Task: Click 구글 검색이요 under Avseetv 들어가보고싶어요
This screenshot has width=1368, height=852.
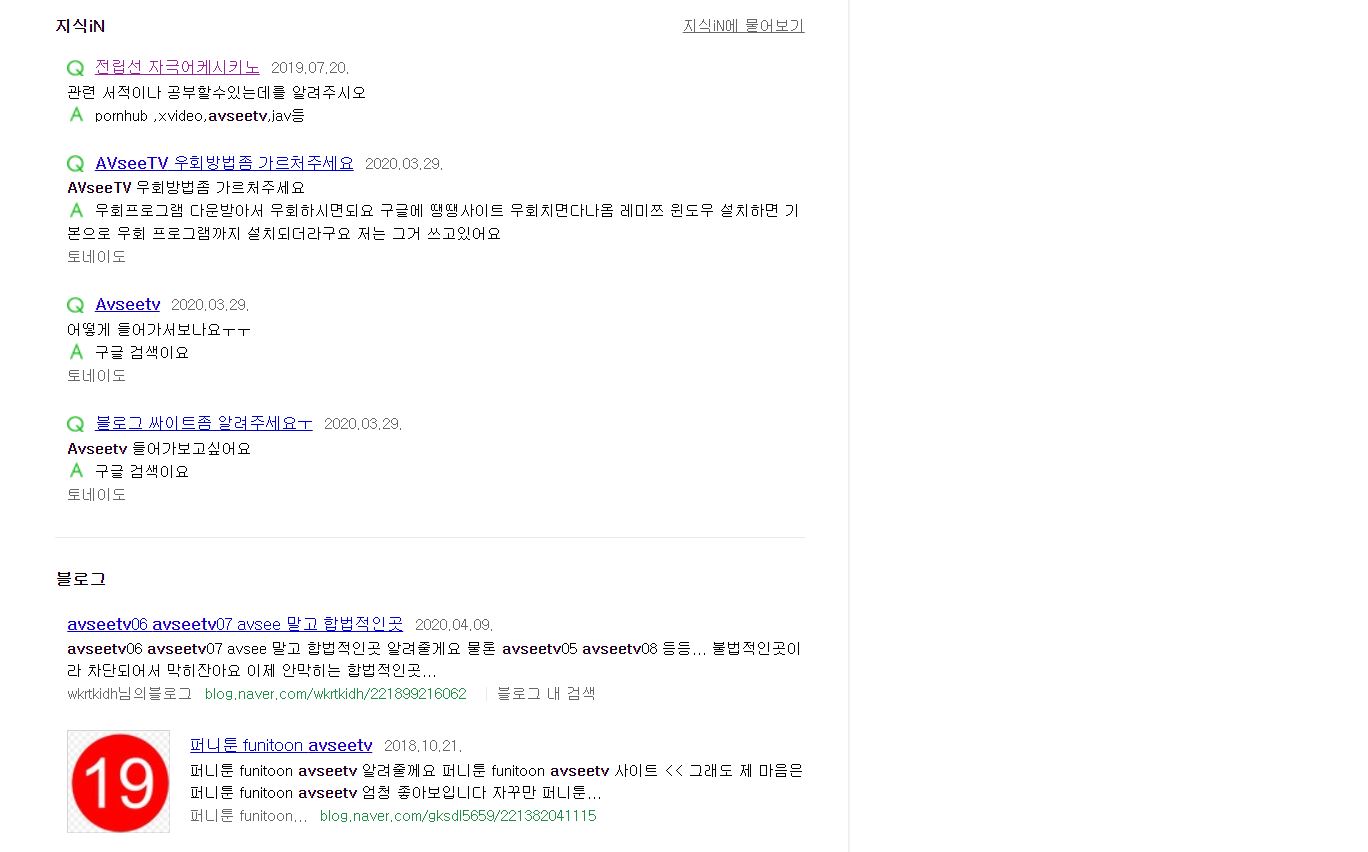Action: click(142, 472)
